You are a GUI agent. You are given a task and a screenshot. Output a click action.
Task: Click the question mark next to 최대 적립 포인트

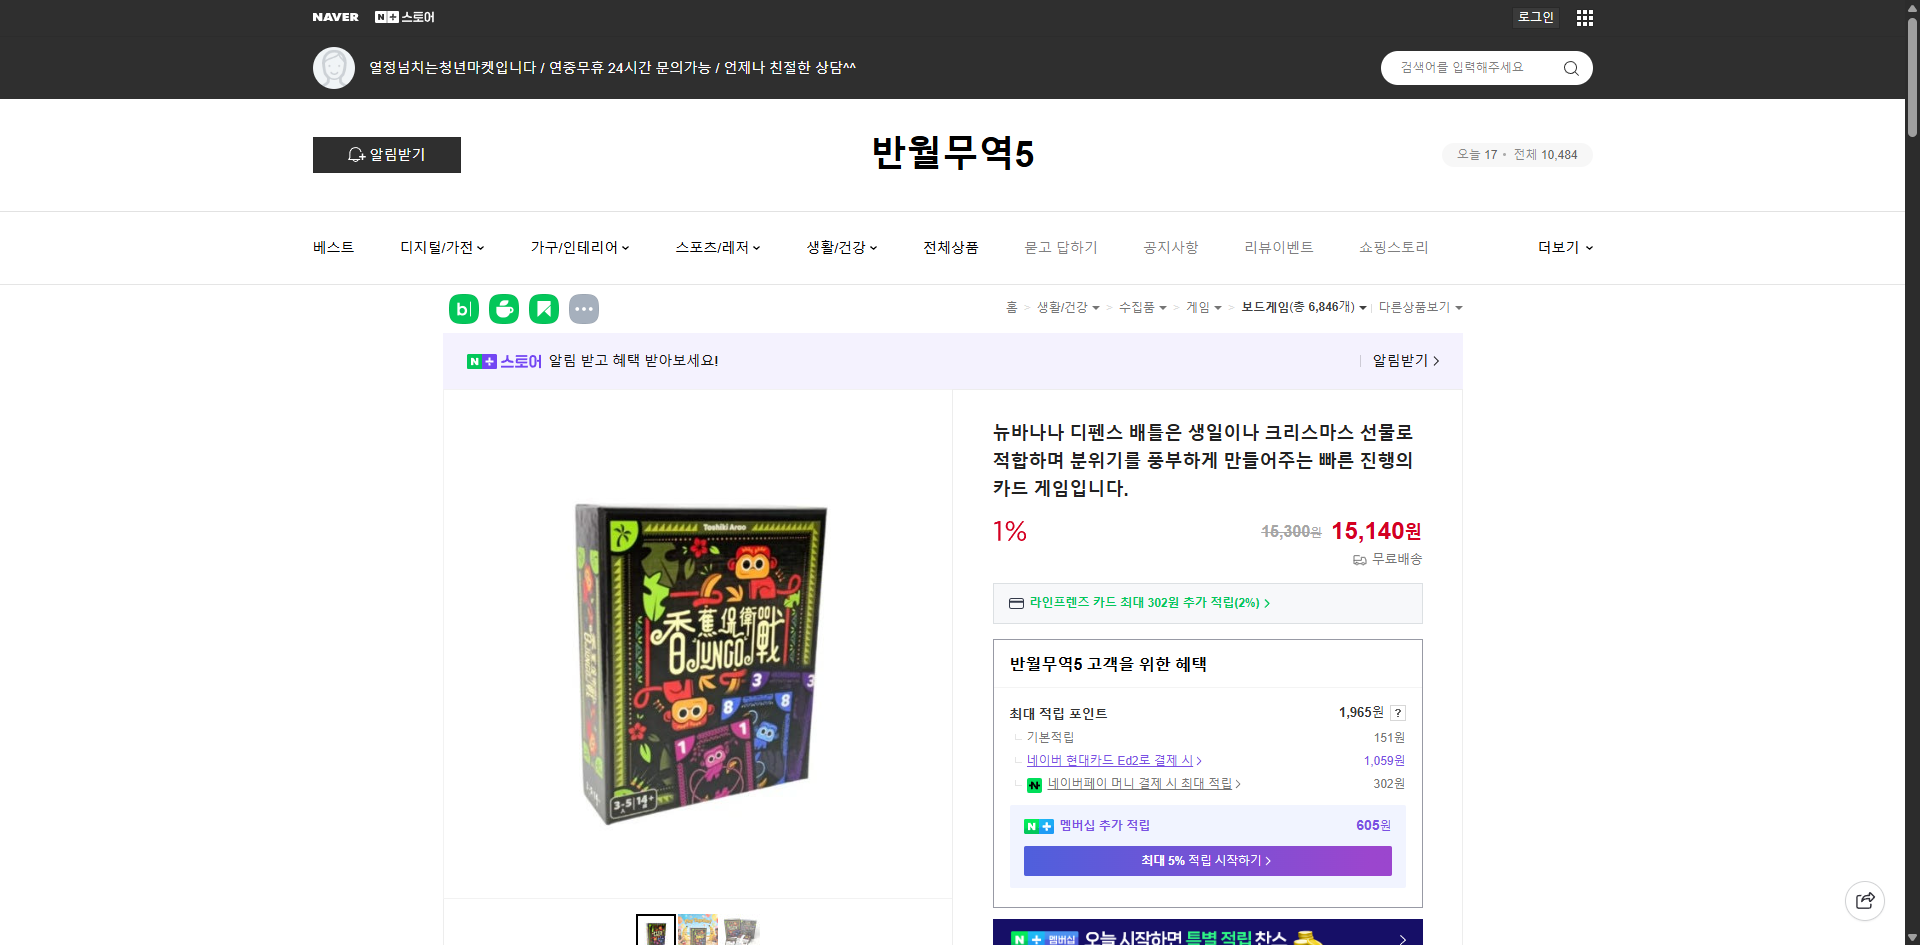pos(1397,713)
